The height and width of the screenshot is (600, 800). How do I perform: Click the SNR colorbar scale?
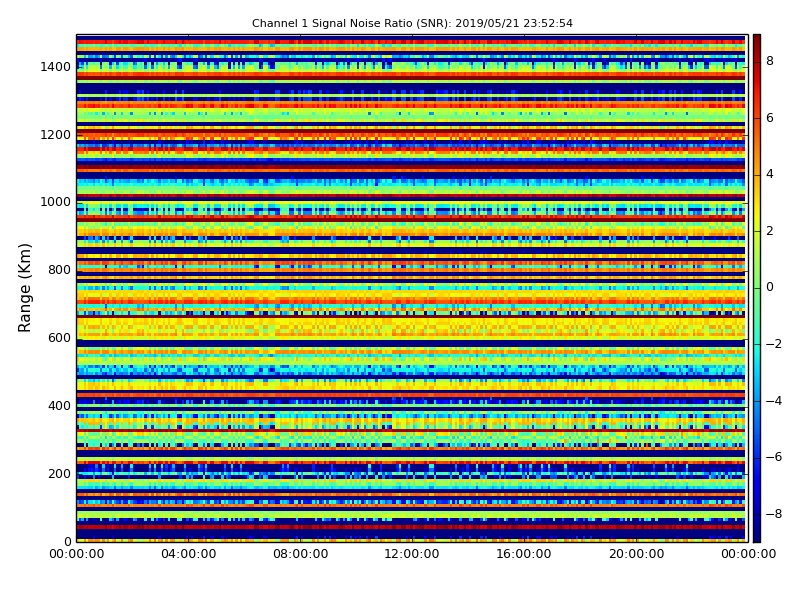(757, 288)
